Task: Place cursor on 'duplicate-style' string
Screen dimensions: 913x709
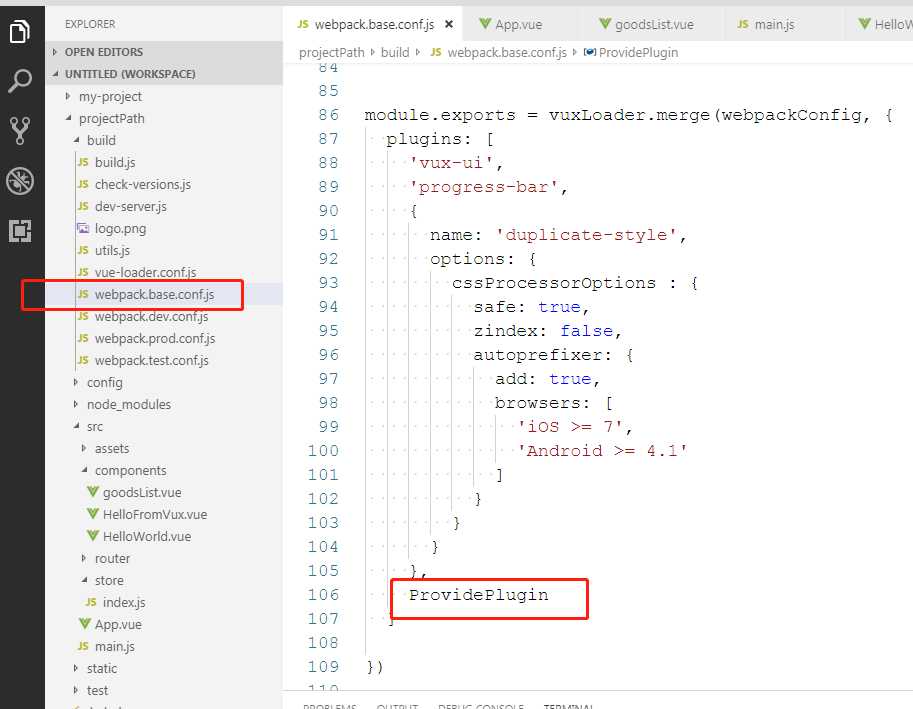Action: [x=586, y=235]
